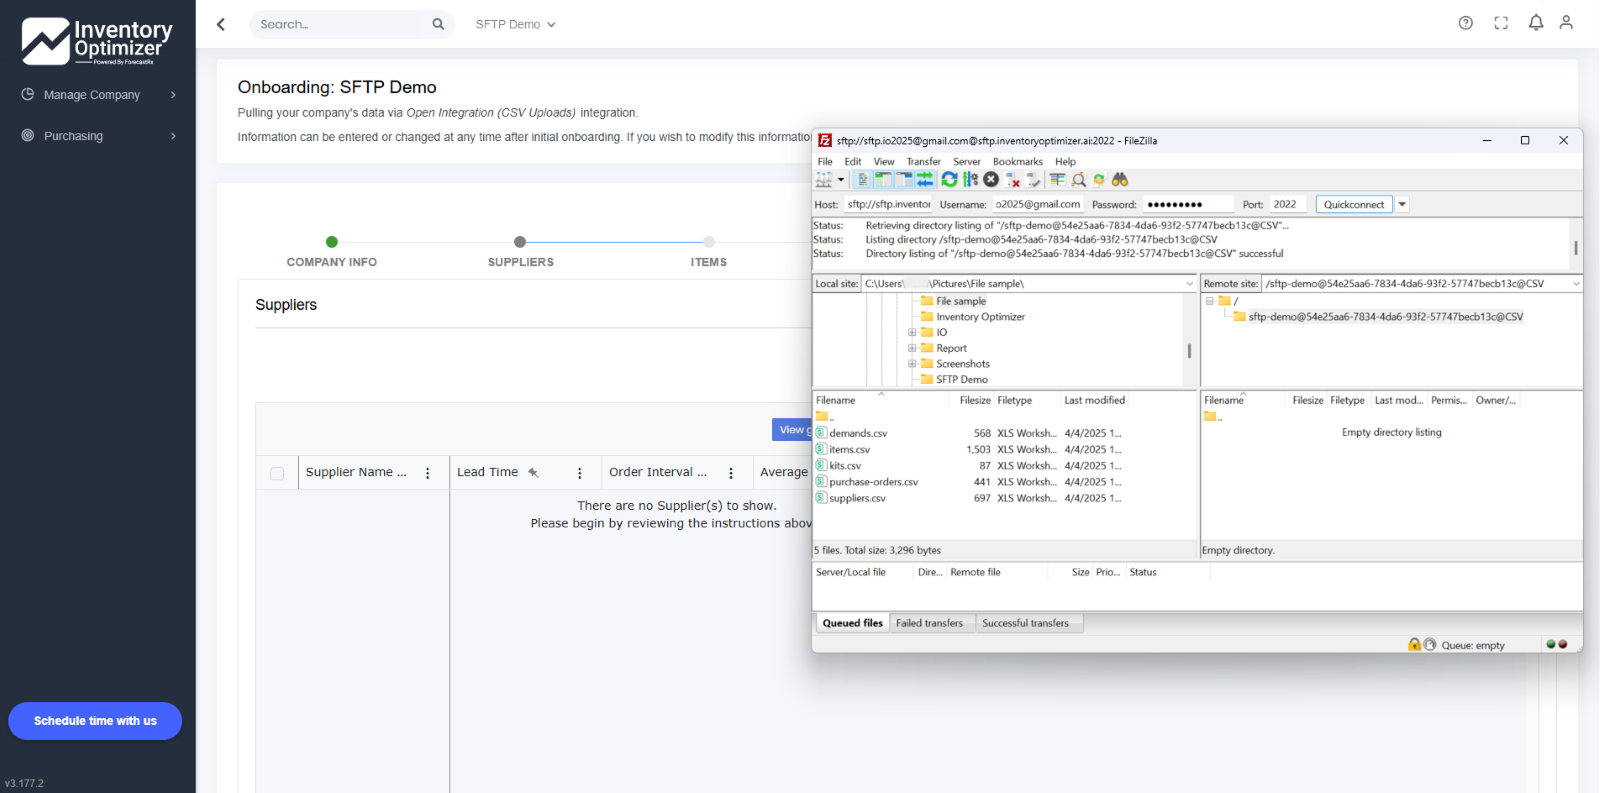Click the search magnifier icon in web app
Viewport: 1600px width, 793px height.
438,24
